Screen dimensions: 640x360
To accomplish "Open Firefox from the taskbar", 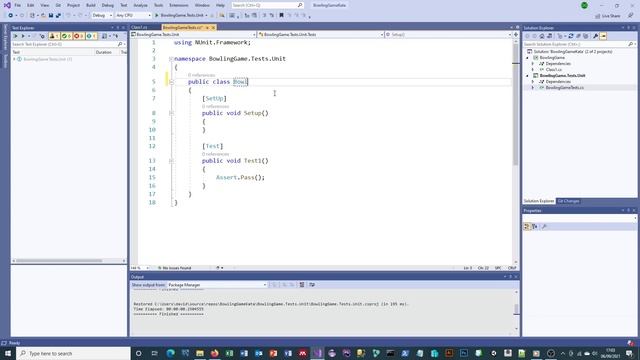I will point(215,353).
